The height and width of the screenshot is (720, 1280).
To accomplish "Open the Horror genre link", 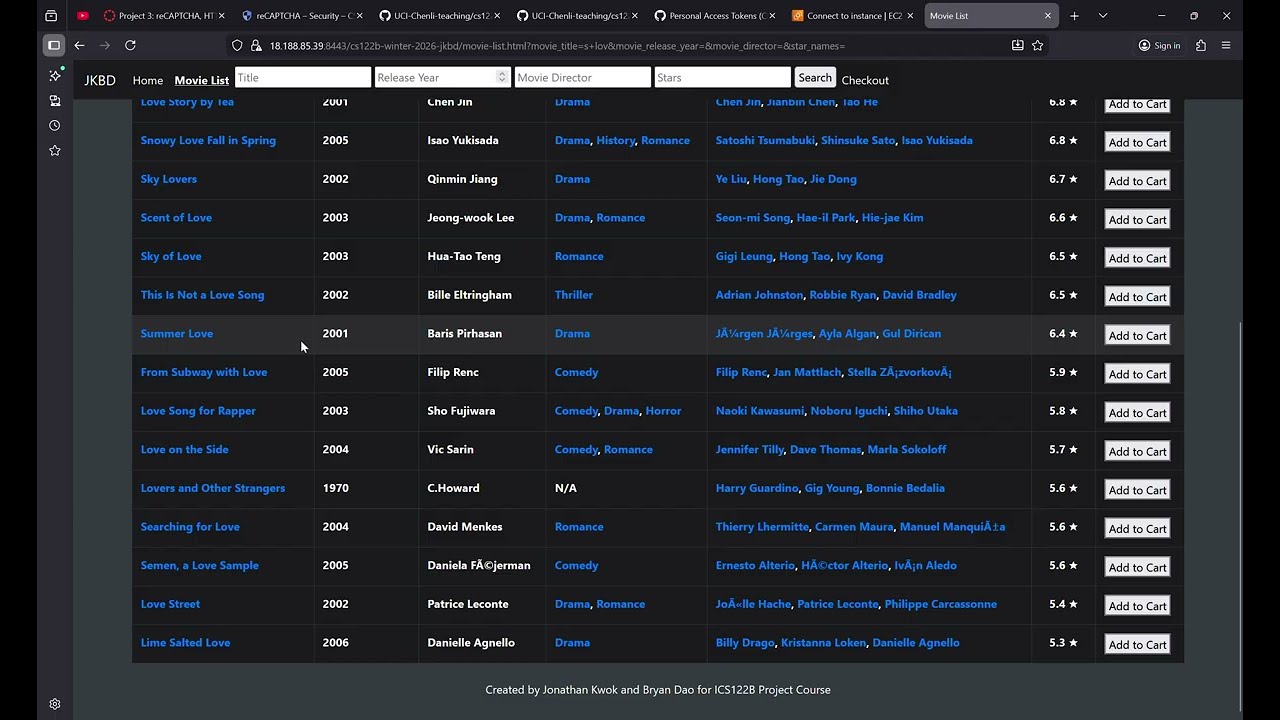I will click(663, 411).
